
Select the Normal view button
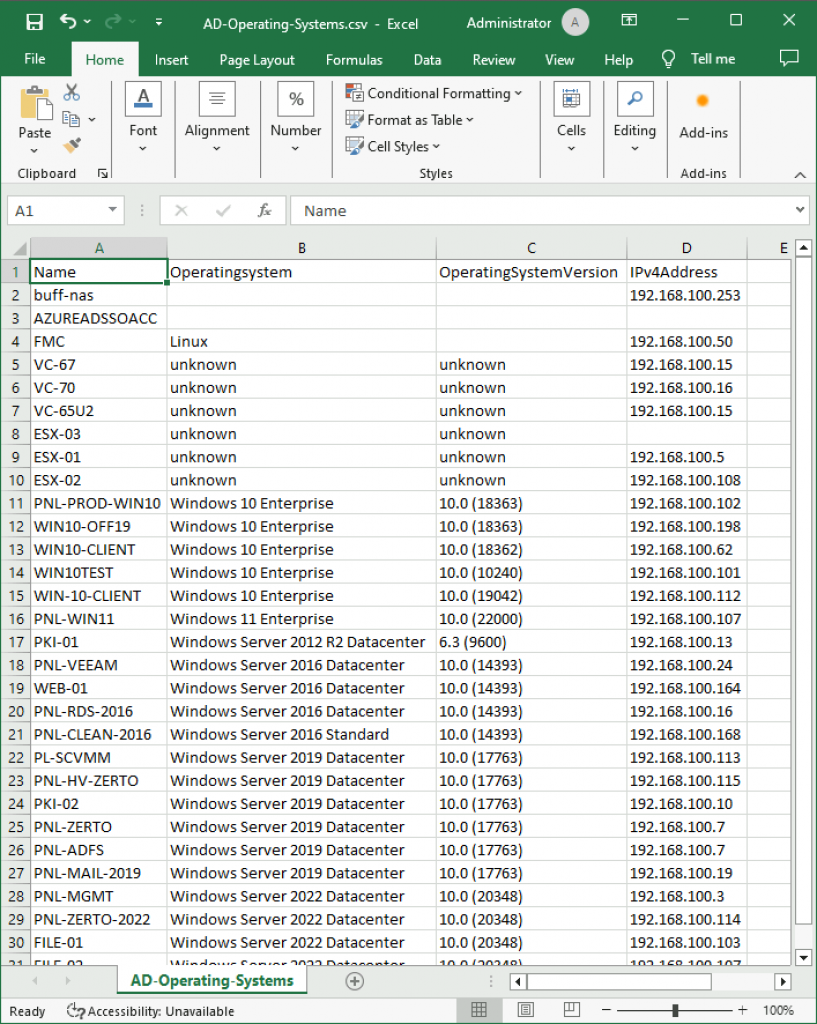pyautogui.click(x=479, y=1010)
